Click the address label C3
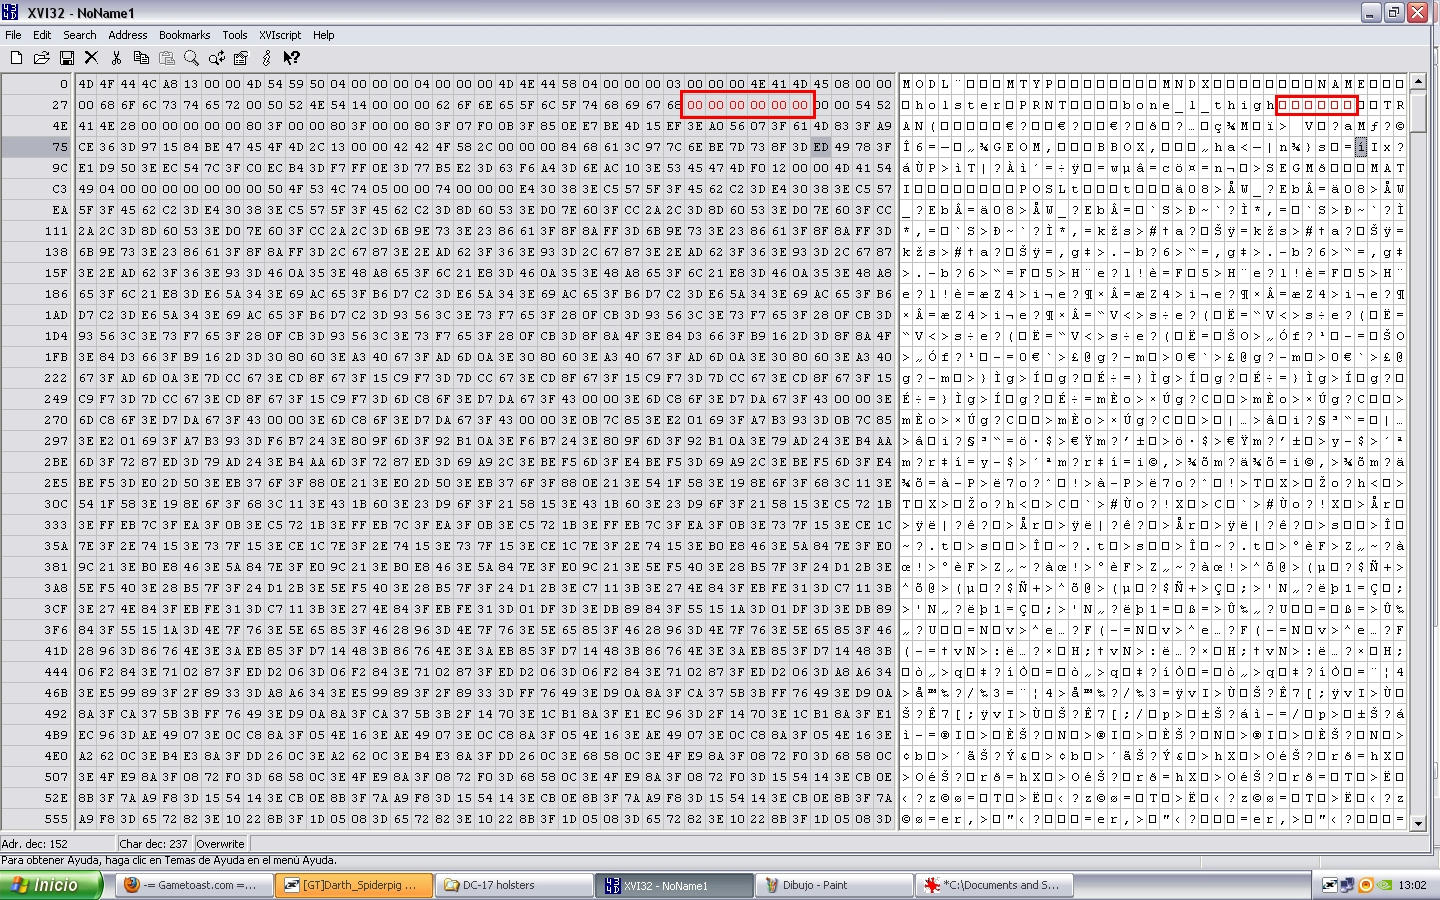The height and width of the screenshot is (900, 1440). [60, 189]
